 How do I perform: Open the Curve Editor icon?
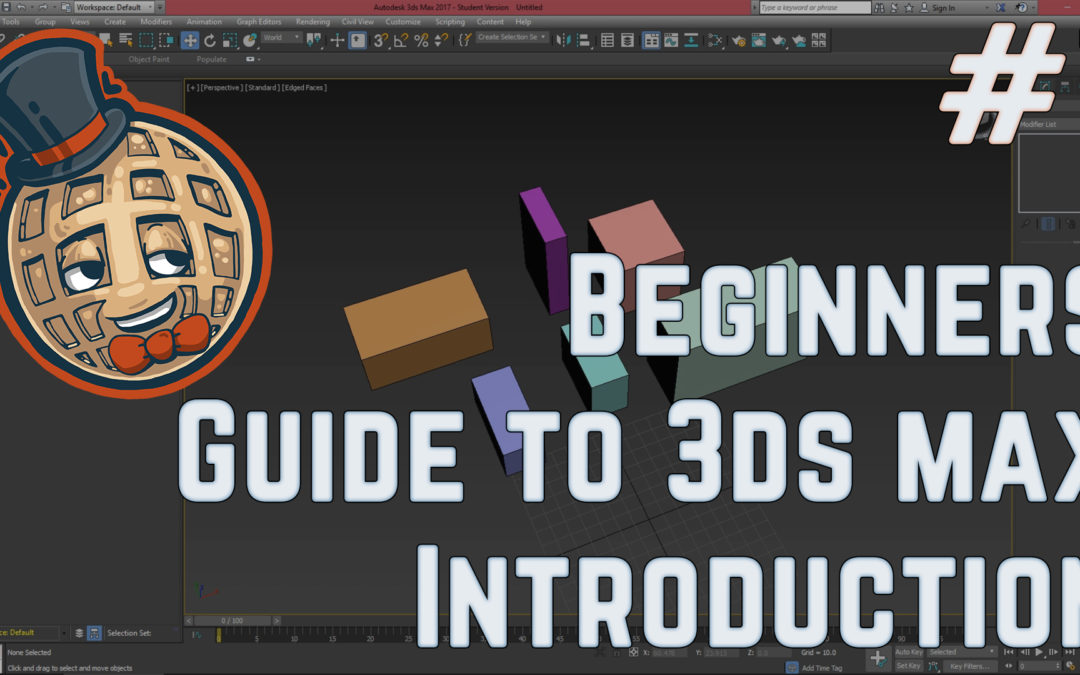tap(671, 40)
